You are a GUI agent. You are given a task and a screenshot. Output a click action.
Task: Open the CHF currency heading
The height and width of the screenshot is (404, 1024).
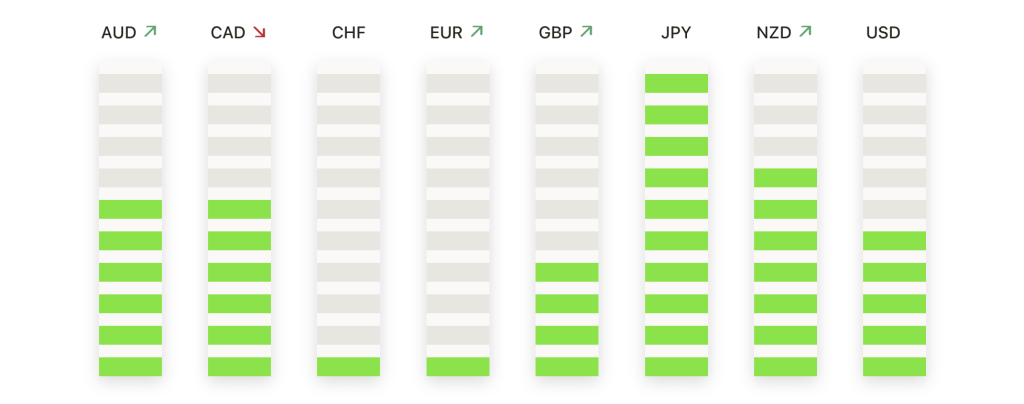coord(349,33)
